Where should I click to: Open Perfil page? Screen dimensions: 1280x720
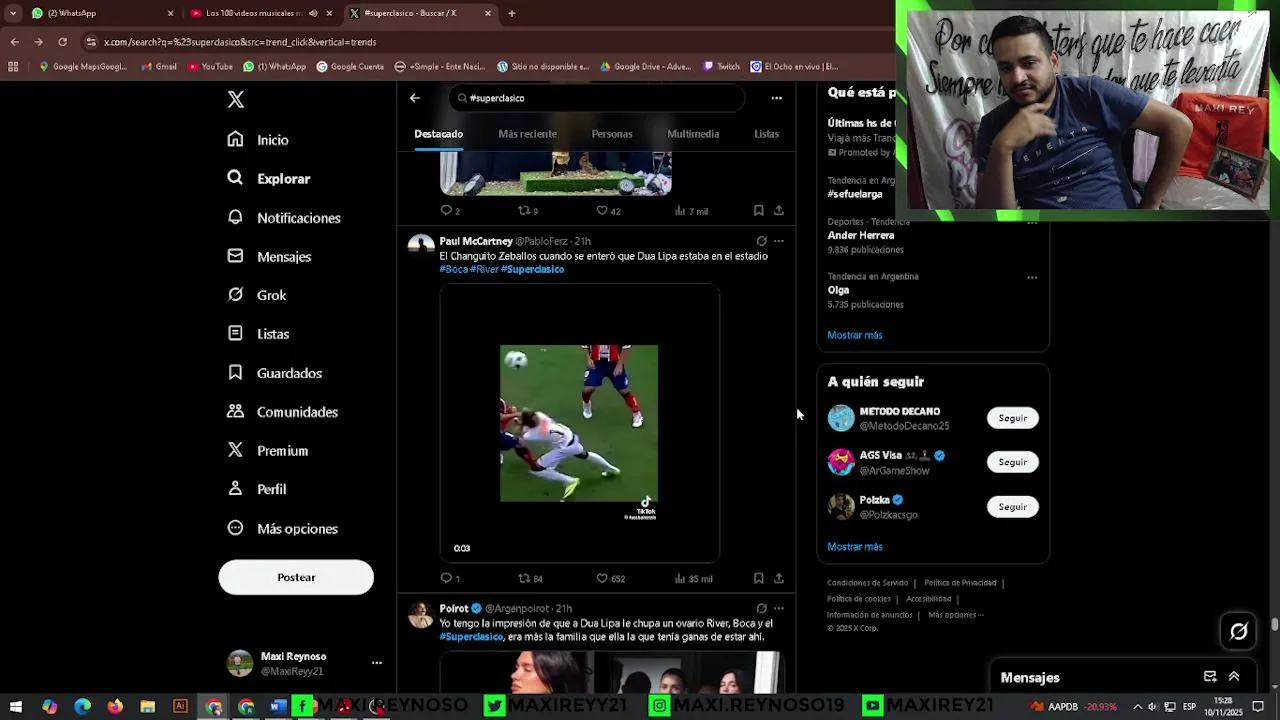tap(257, 489)
